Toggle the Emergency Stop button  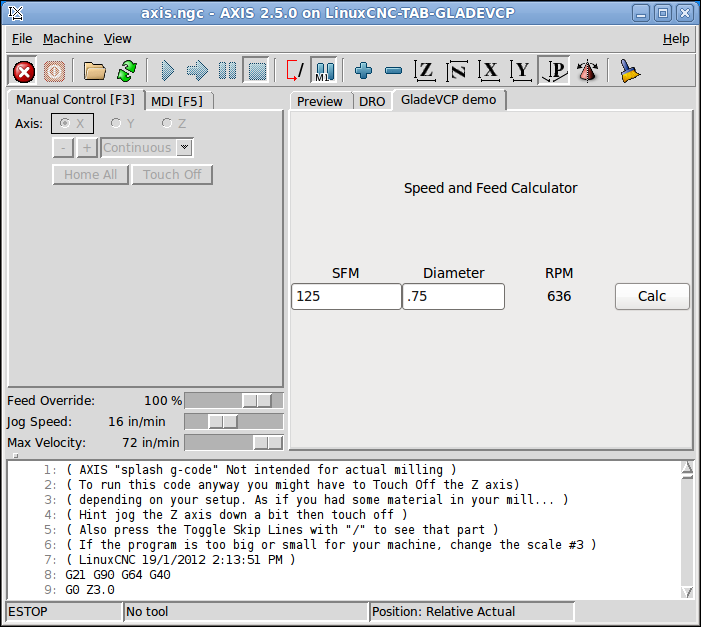point(24,71)
